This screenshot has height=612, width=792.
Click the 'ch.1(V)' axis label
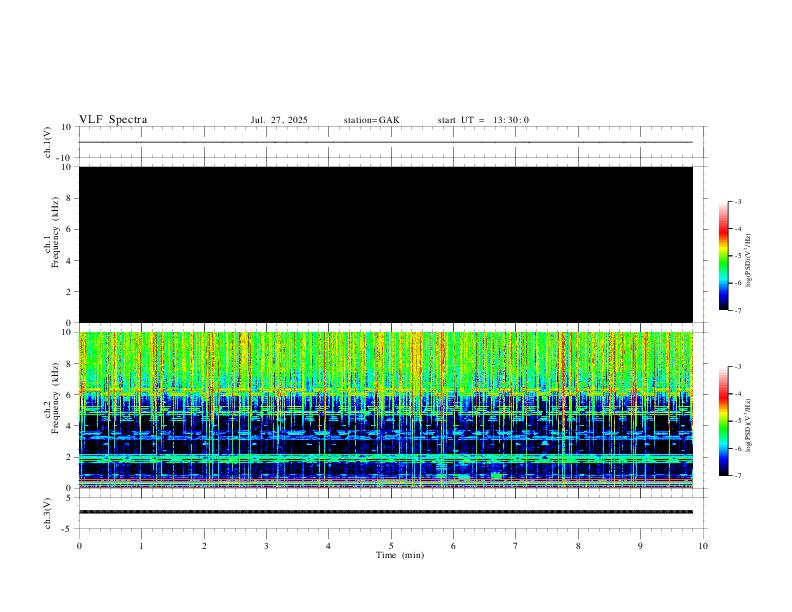48,142
